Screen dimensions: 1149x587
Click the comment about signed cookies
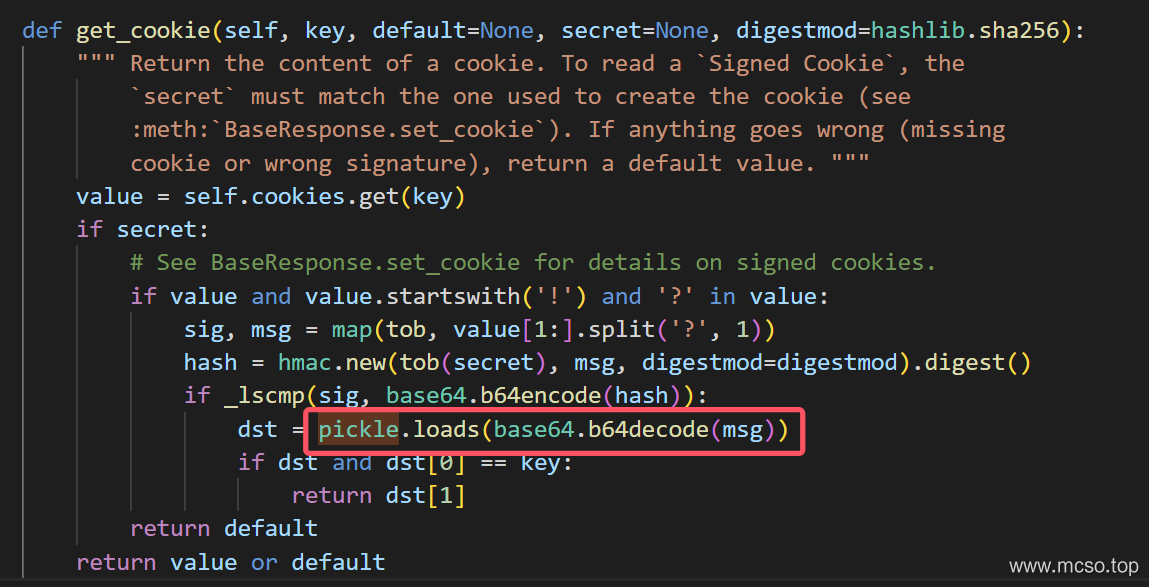(x=532, y=263)
